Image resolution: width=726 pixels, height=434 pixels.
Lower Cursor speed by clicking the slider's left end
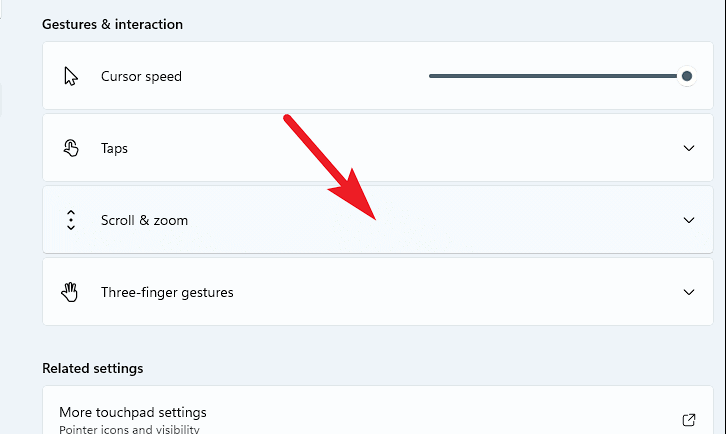click(432, 76)
